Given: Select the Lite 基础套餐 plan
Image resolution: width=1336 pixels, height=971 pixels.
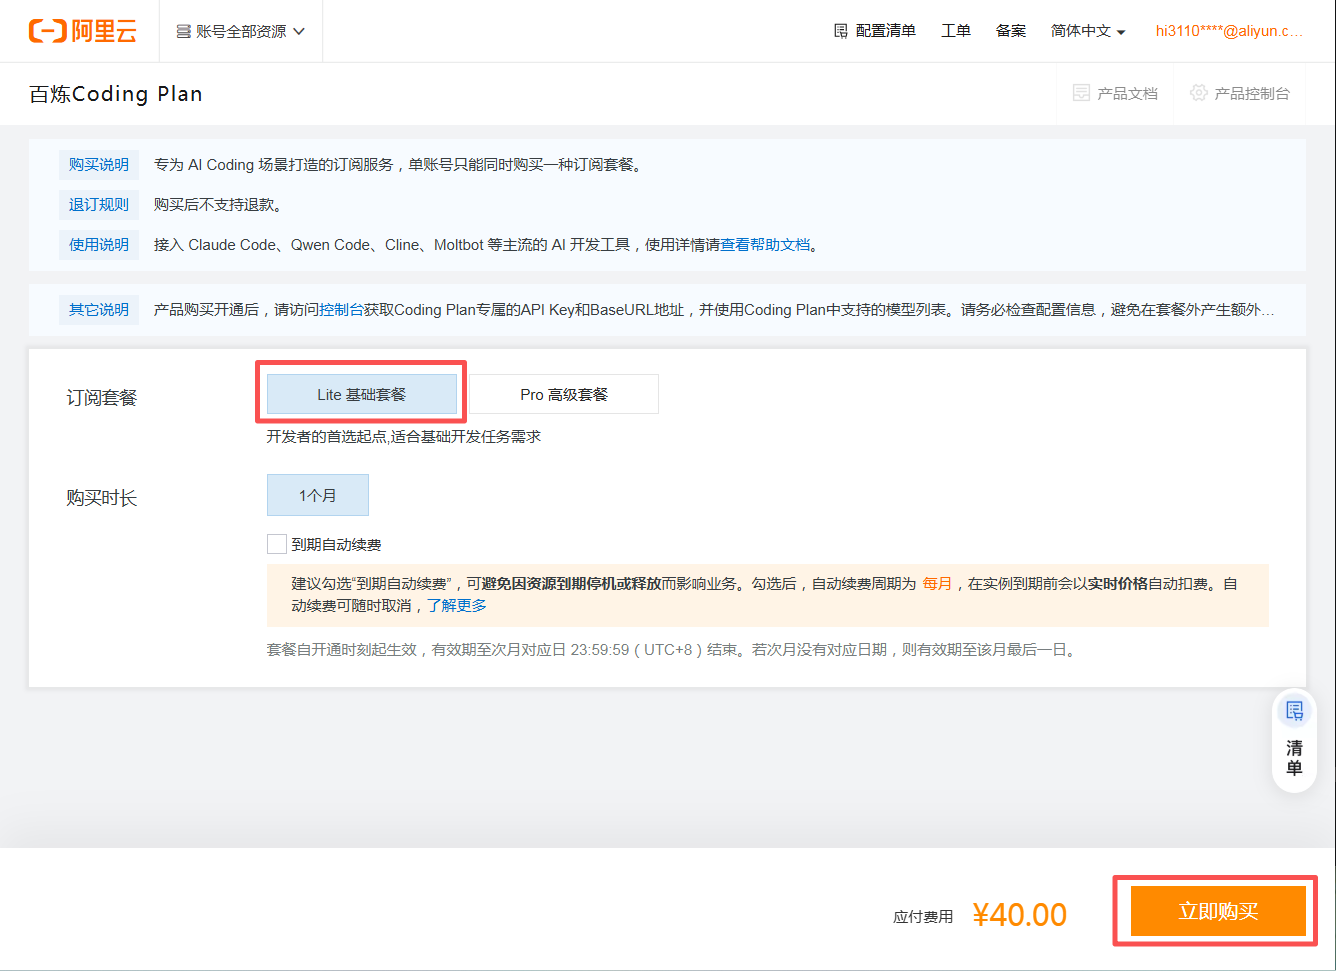Looking at the screenshot, I should pos(362,394).
